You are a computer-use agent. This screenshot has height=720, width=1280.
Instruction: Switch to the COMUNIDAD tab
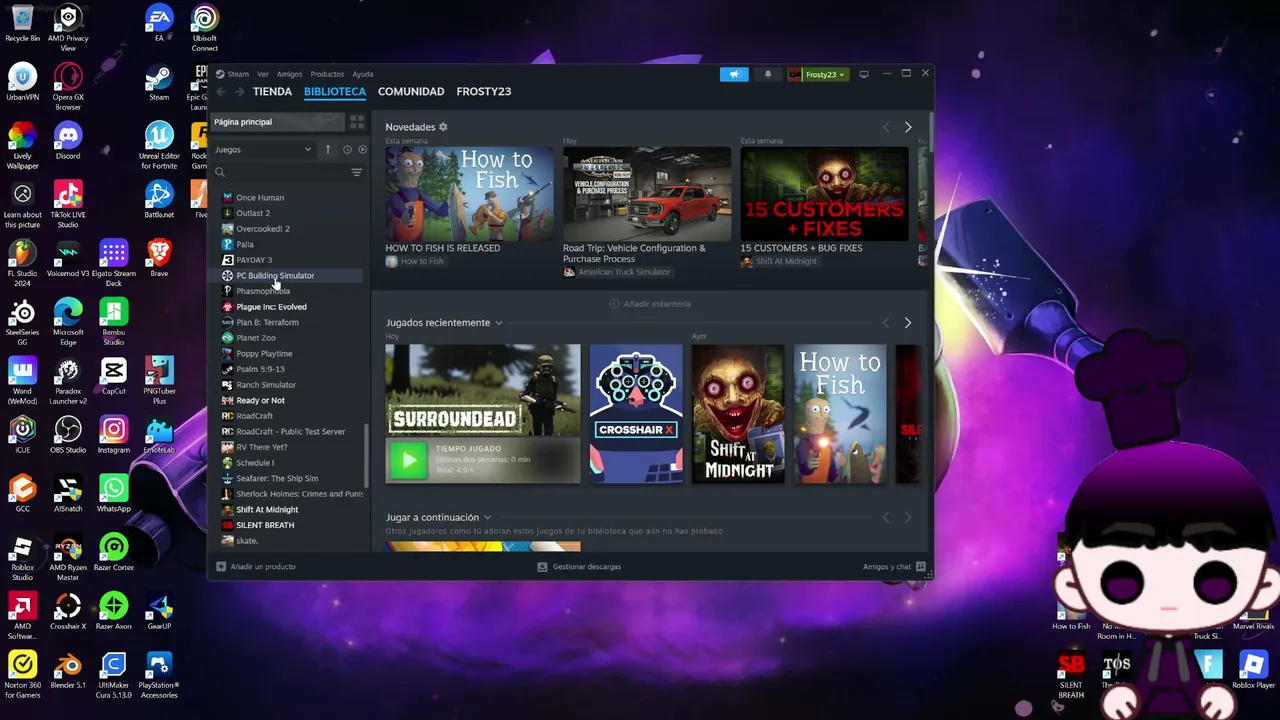(411, 92)
